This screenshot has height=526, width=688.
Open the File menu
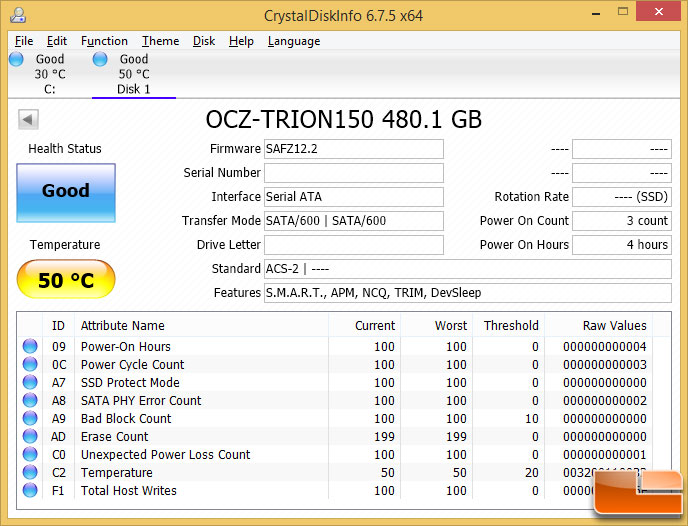pos(24,41)
